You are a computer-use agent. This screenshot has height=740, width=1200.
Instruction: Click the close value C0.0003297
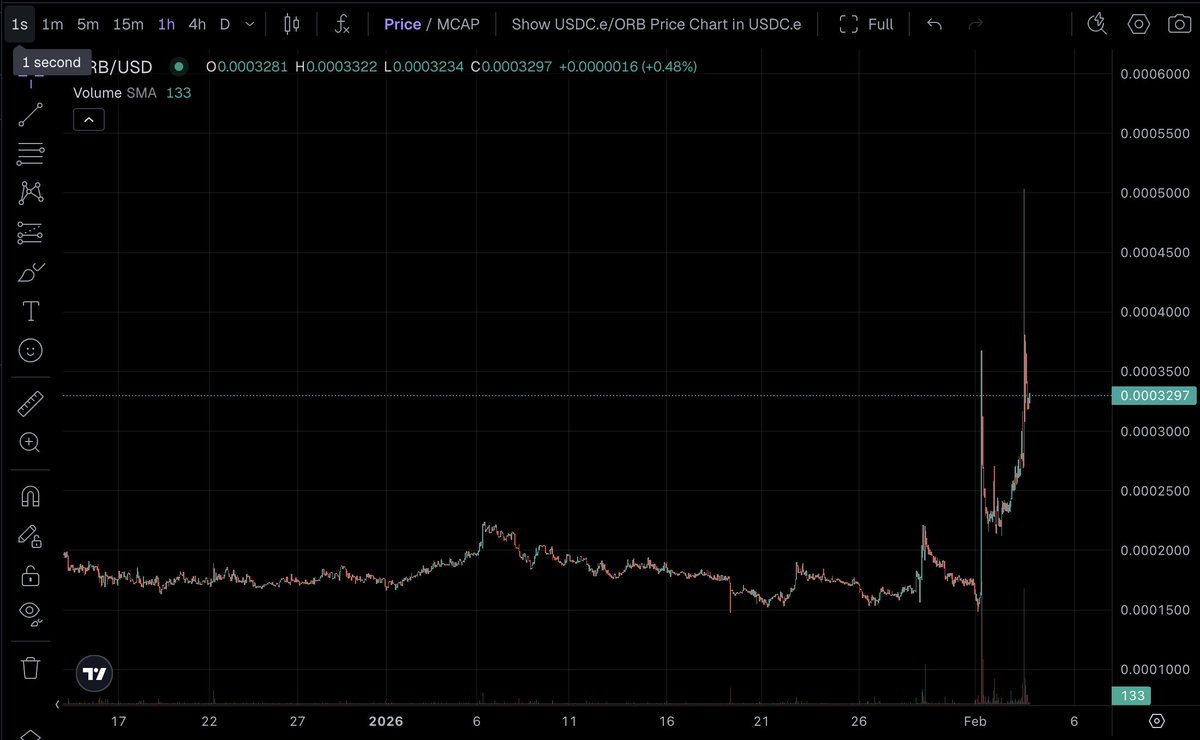point(511,67)
